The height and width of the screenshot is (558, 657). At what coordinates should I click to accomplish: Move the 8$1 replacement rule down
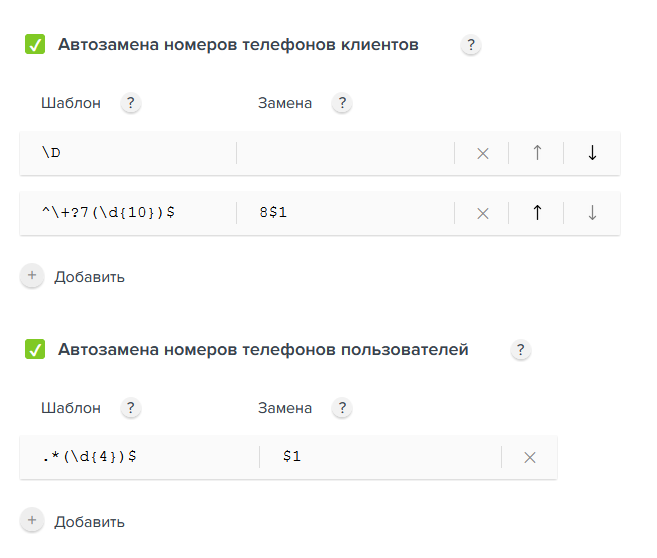(592, 213)
